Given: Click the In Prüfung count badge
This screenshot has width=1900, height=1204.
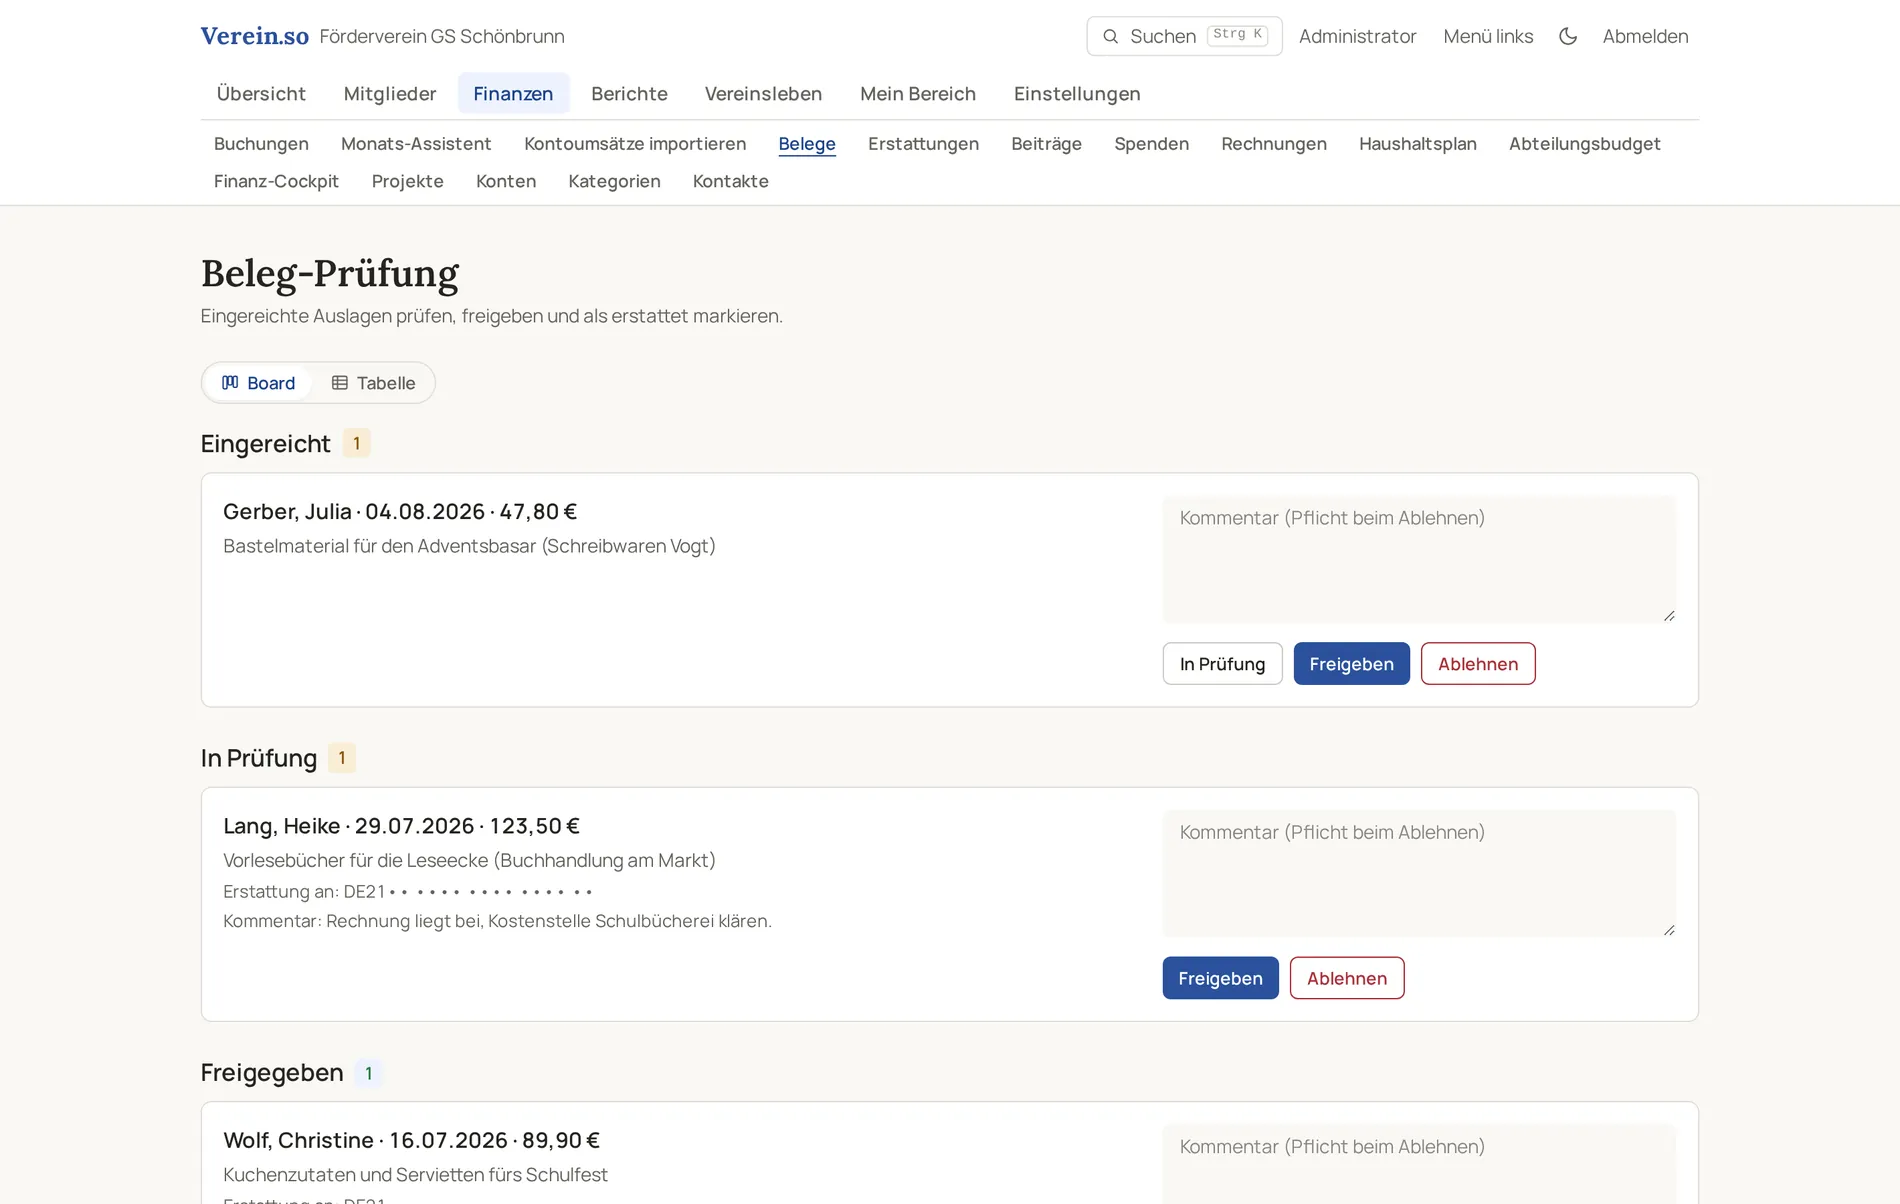Looking at the screenshot, I should click(342, 758).
